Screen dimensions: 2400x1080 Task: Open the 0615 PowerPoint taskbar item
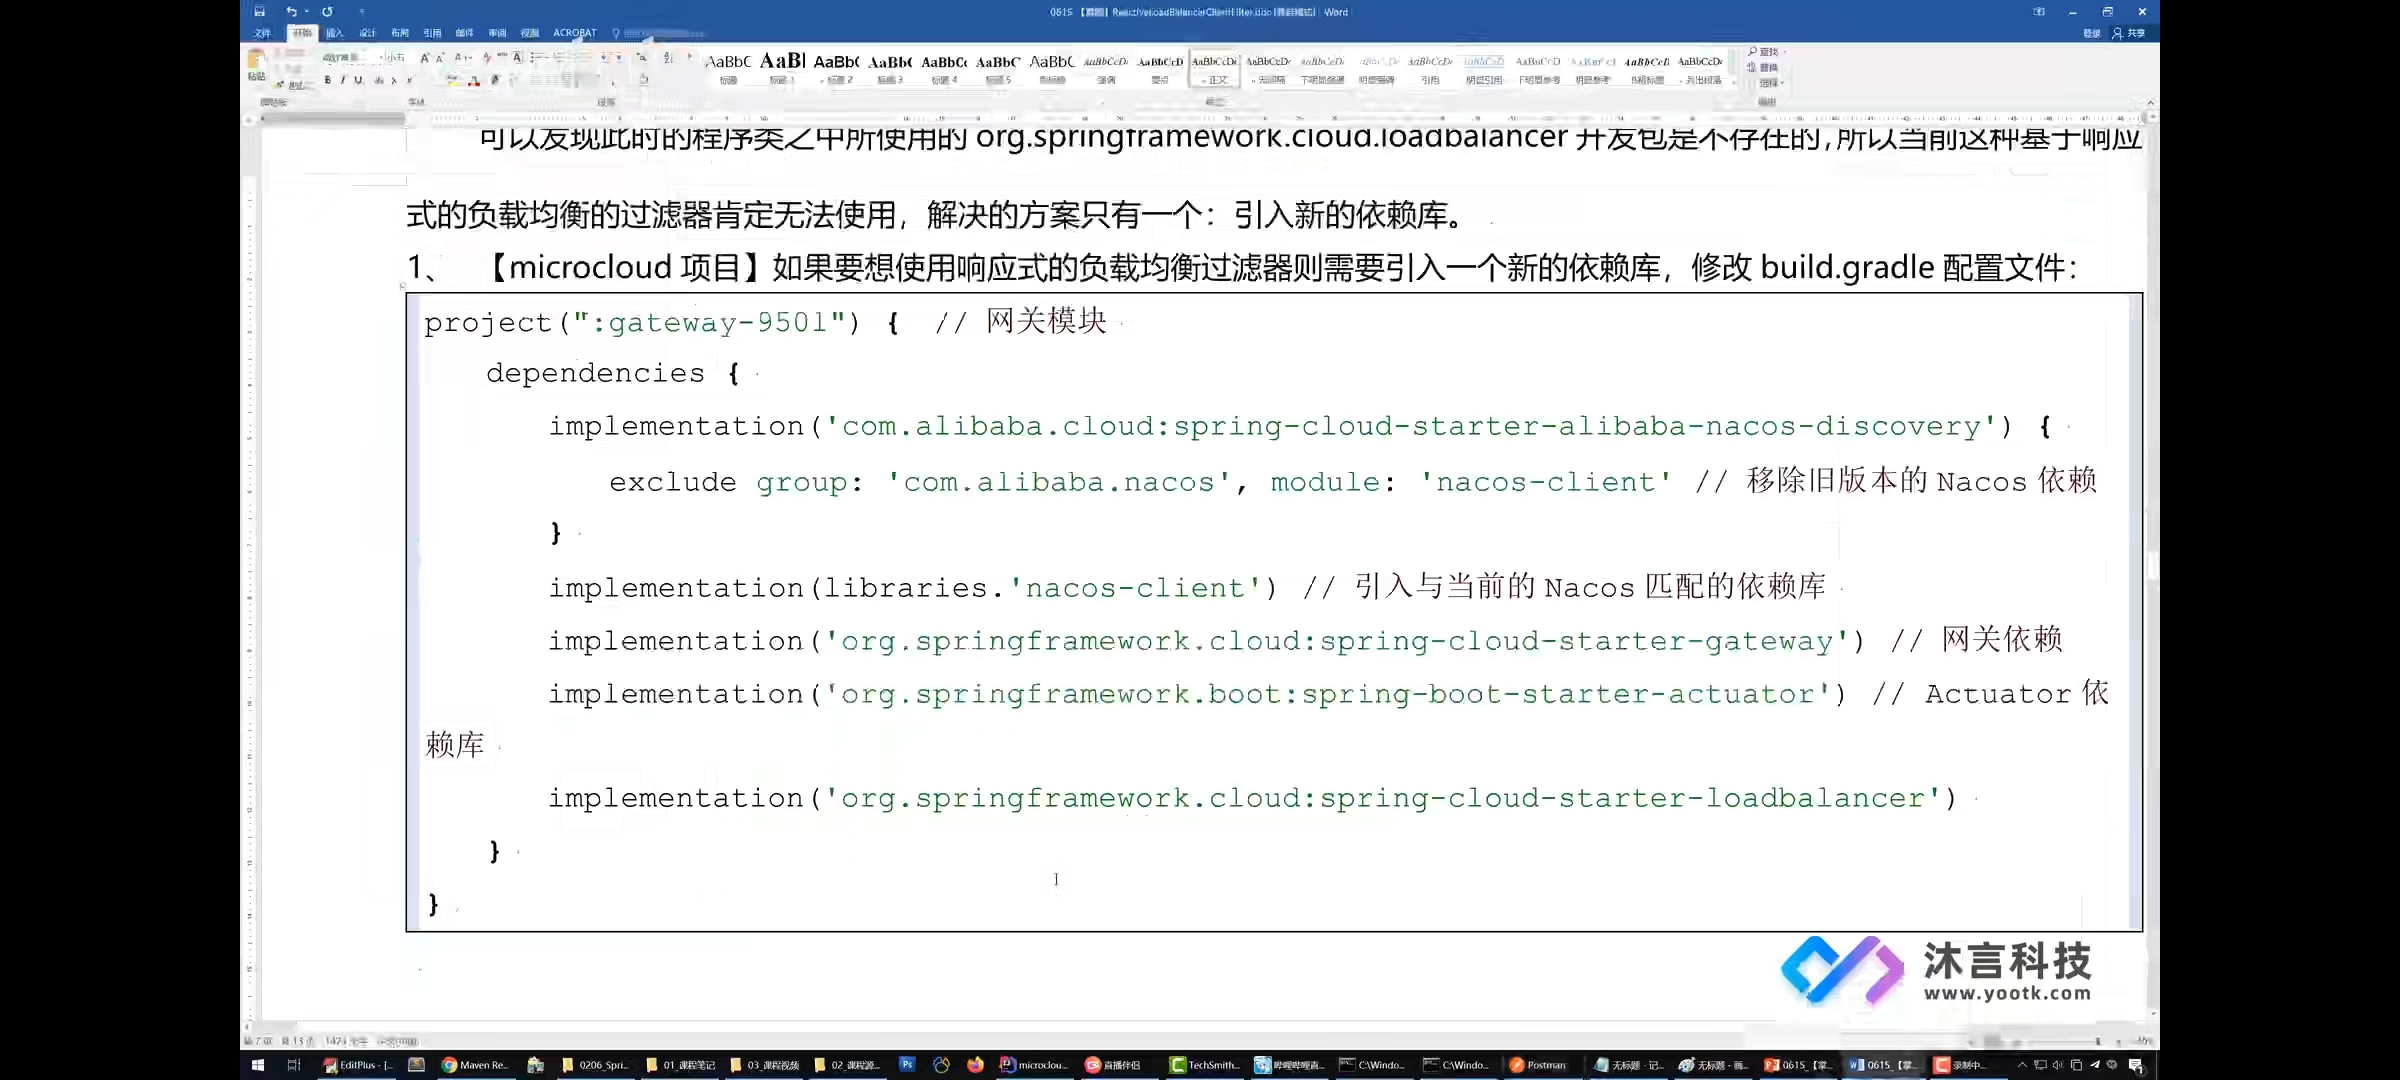[x=1797, y=1065]
